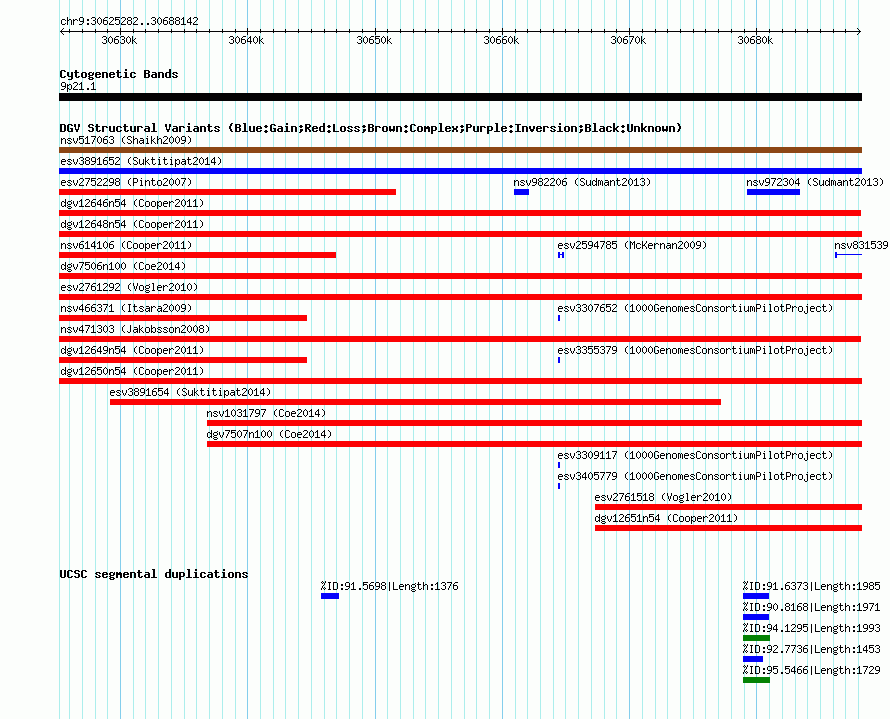The width and height of the screenshot is (890, 719).
Task: Click the UCSC segmental duplications track title
Action: click(154, 574)
